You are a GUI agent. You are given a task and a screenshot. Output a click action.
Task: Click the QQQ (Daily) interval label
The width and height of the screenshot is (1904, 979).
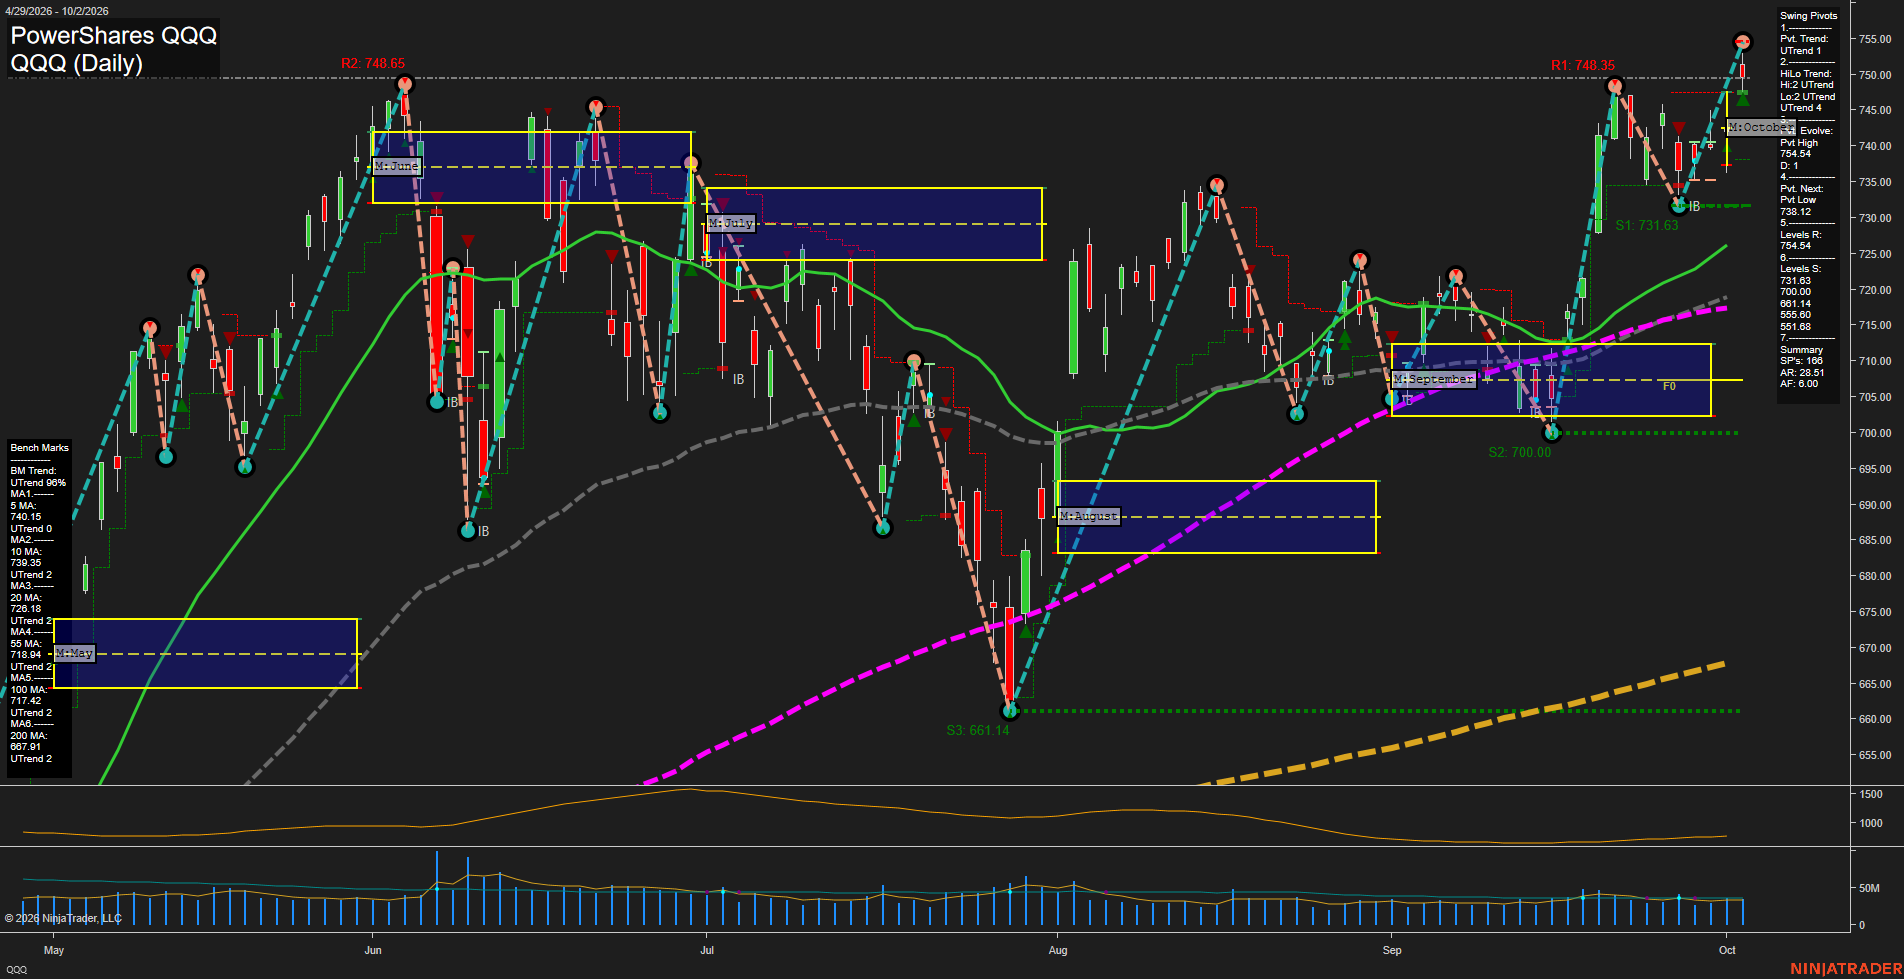(x=77, y=63)
